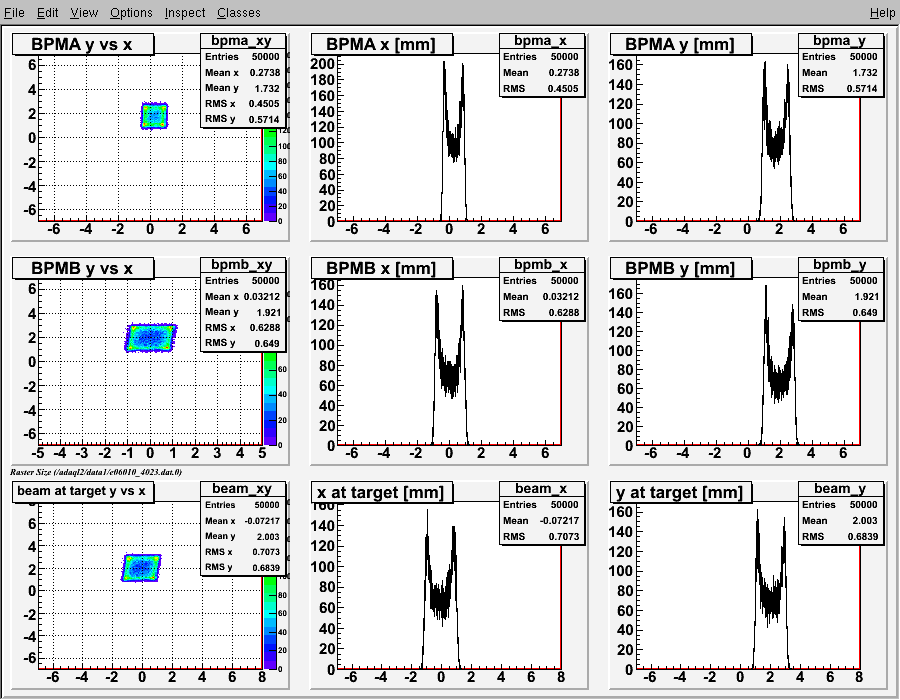This screenshot has width=900, height=700.
Task: Click the beam at target color palette scale
Action: tap(270, 623)
